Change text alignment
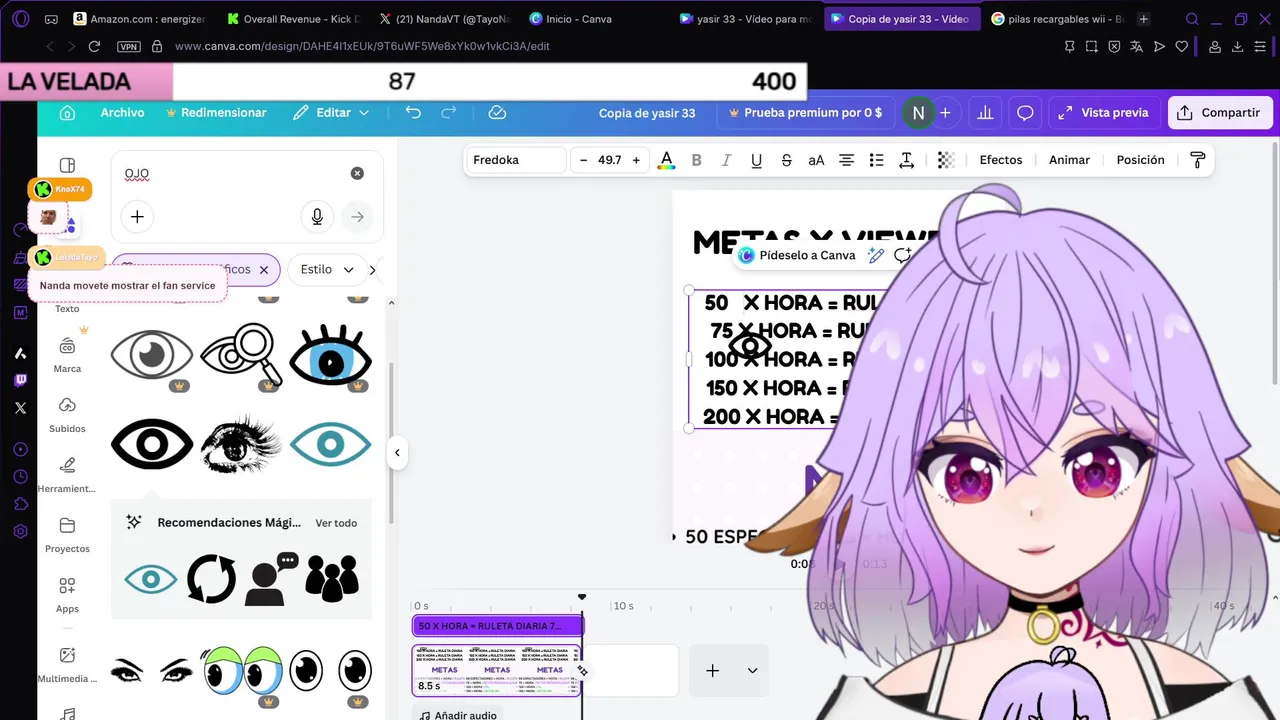The width and height of the screenshot is (1280, 720). click(x=846, y=160)
